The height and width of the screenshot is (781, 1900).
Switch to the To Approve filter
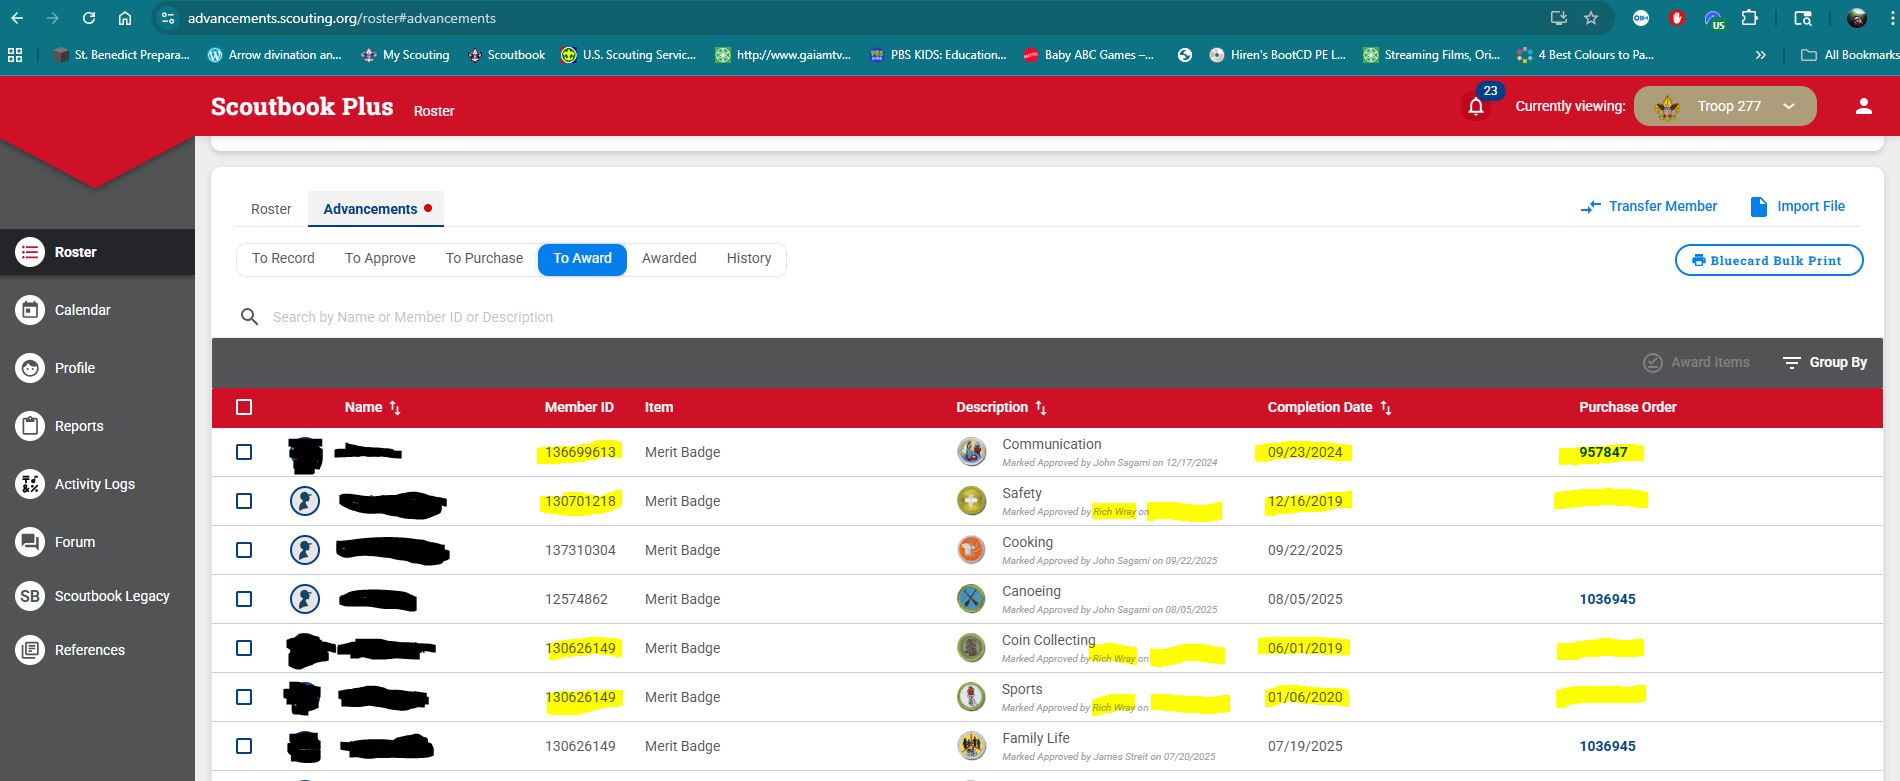coord(380,259)
